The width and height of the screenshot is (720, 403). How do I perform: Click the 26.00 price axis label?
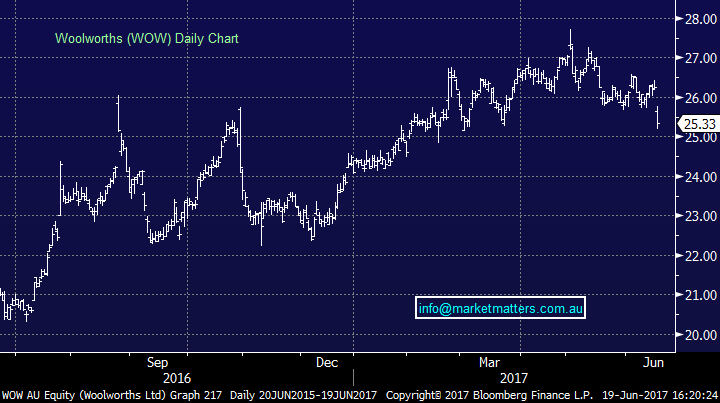(x=701, y=98)
